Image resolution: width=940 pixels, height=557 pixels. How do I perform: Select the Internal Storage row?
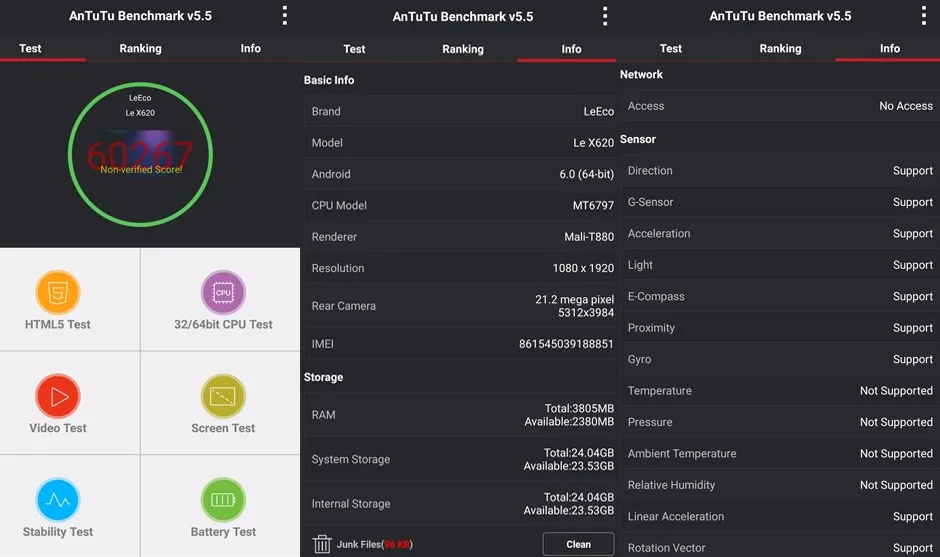460,504
